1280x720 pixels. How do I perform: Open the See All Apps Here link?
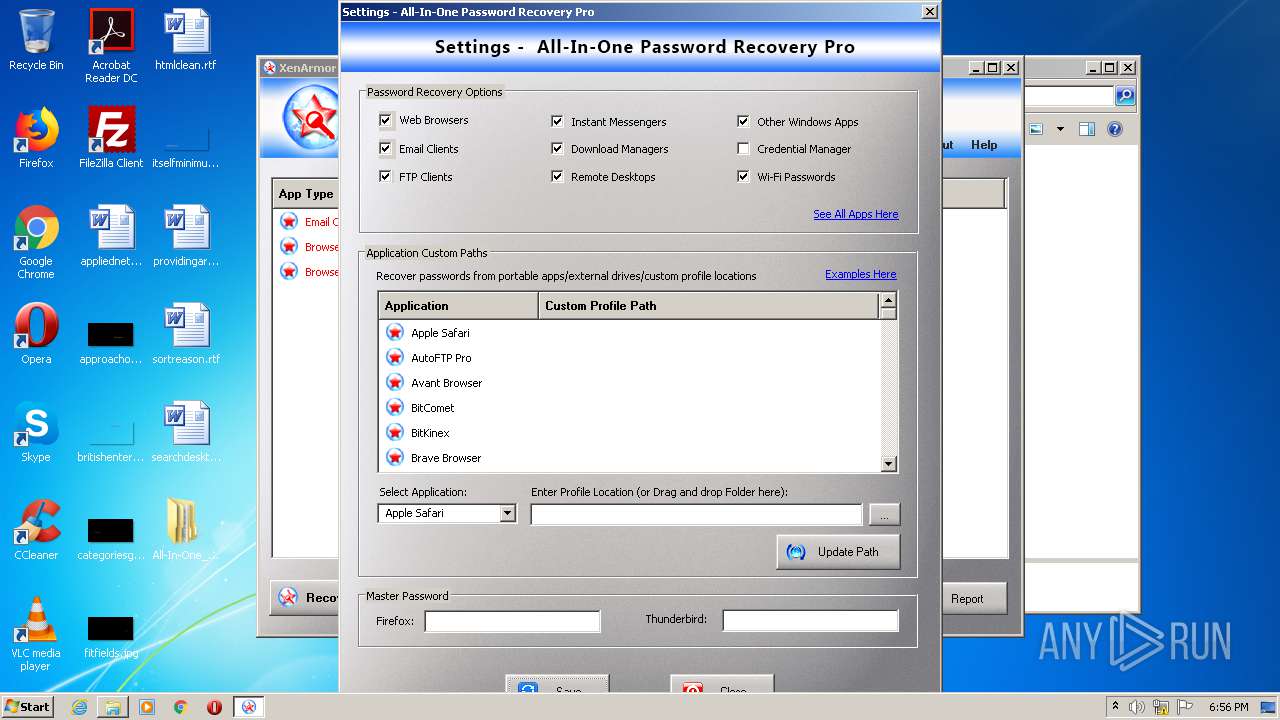coord(855,214)
